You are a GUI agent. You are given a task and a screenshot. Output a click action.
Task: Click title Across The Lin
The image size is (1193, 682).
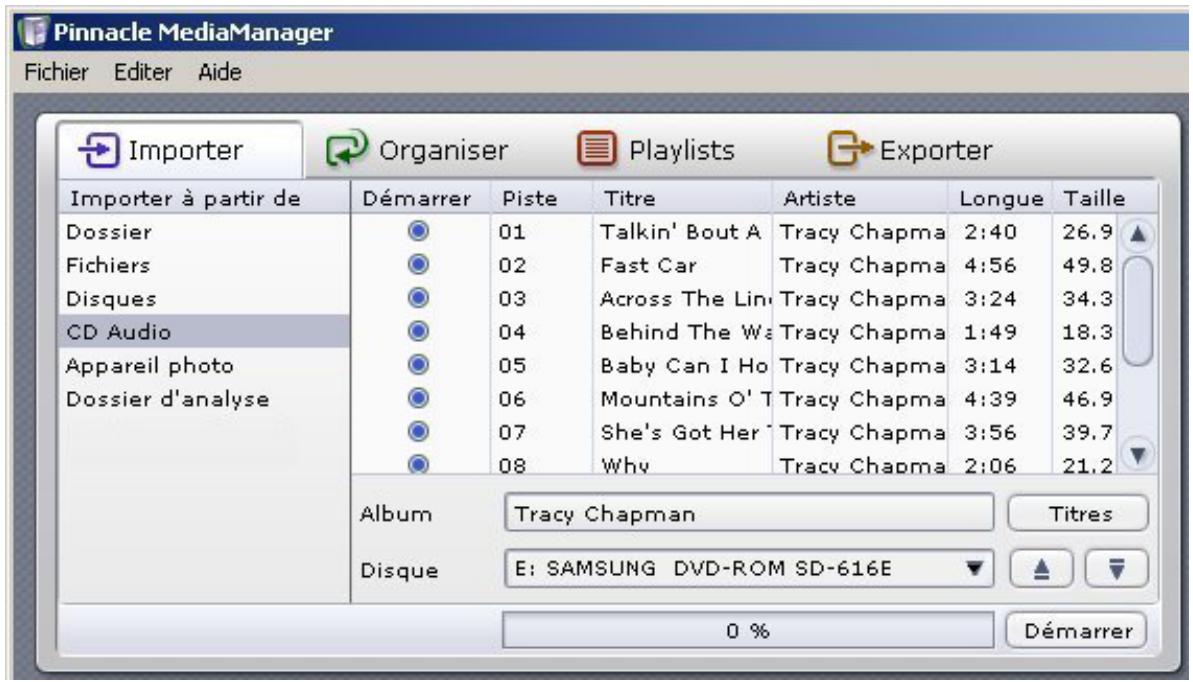pyautogui.click(x=686, y=298)
